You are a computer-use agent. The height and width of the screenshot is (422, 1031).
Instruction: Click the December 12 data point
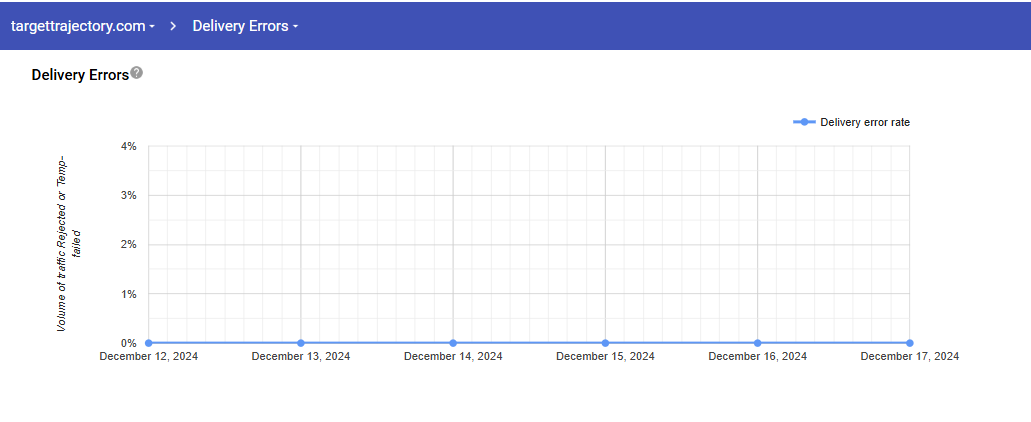tap(149, 343)
